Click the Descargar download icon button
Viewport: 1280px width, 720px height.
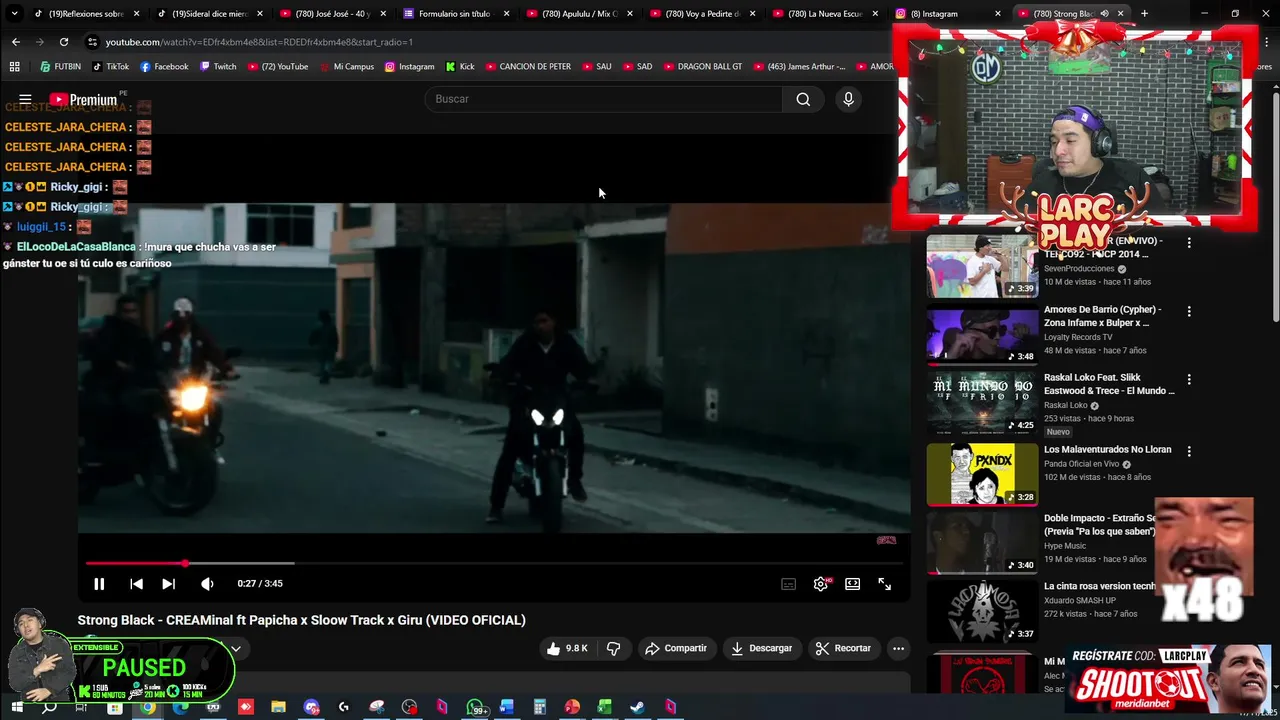pyautogui.click(x=761, y=648)
